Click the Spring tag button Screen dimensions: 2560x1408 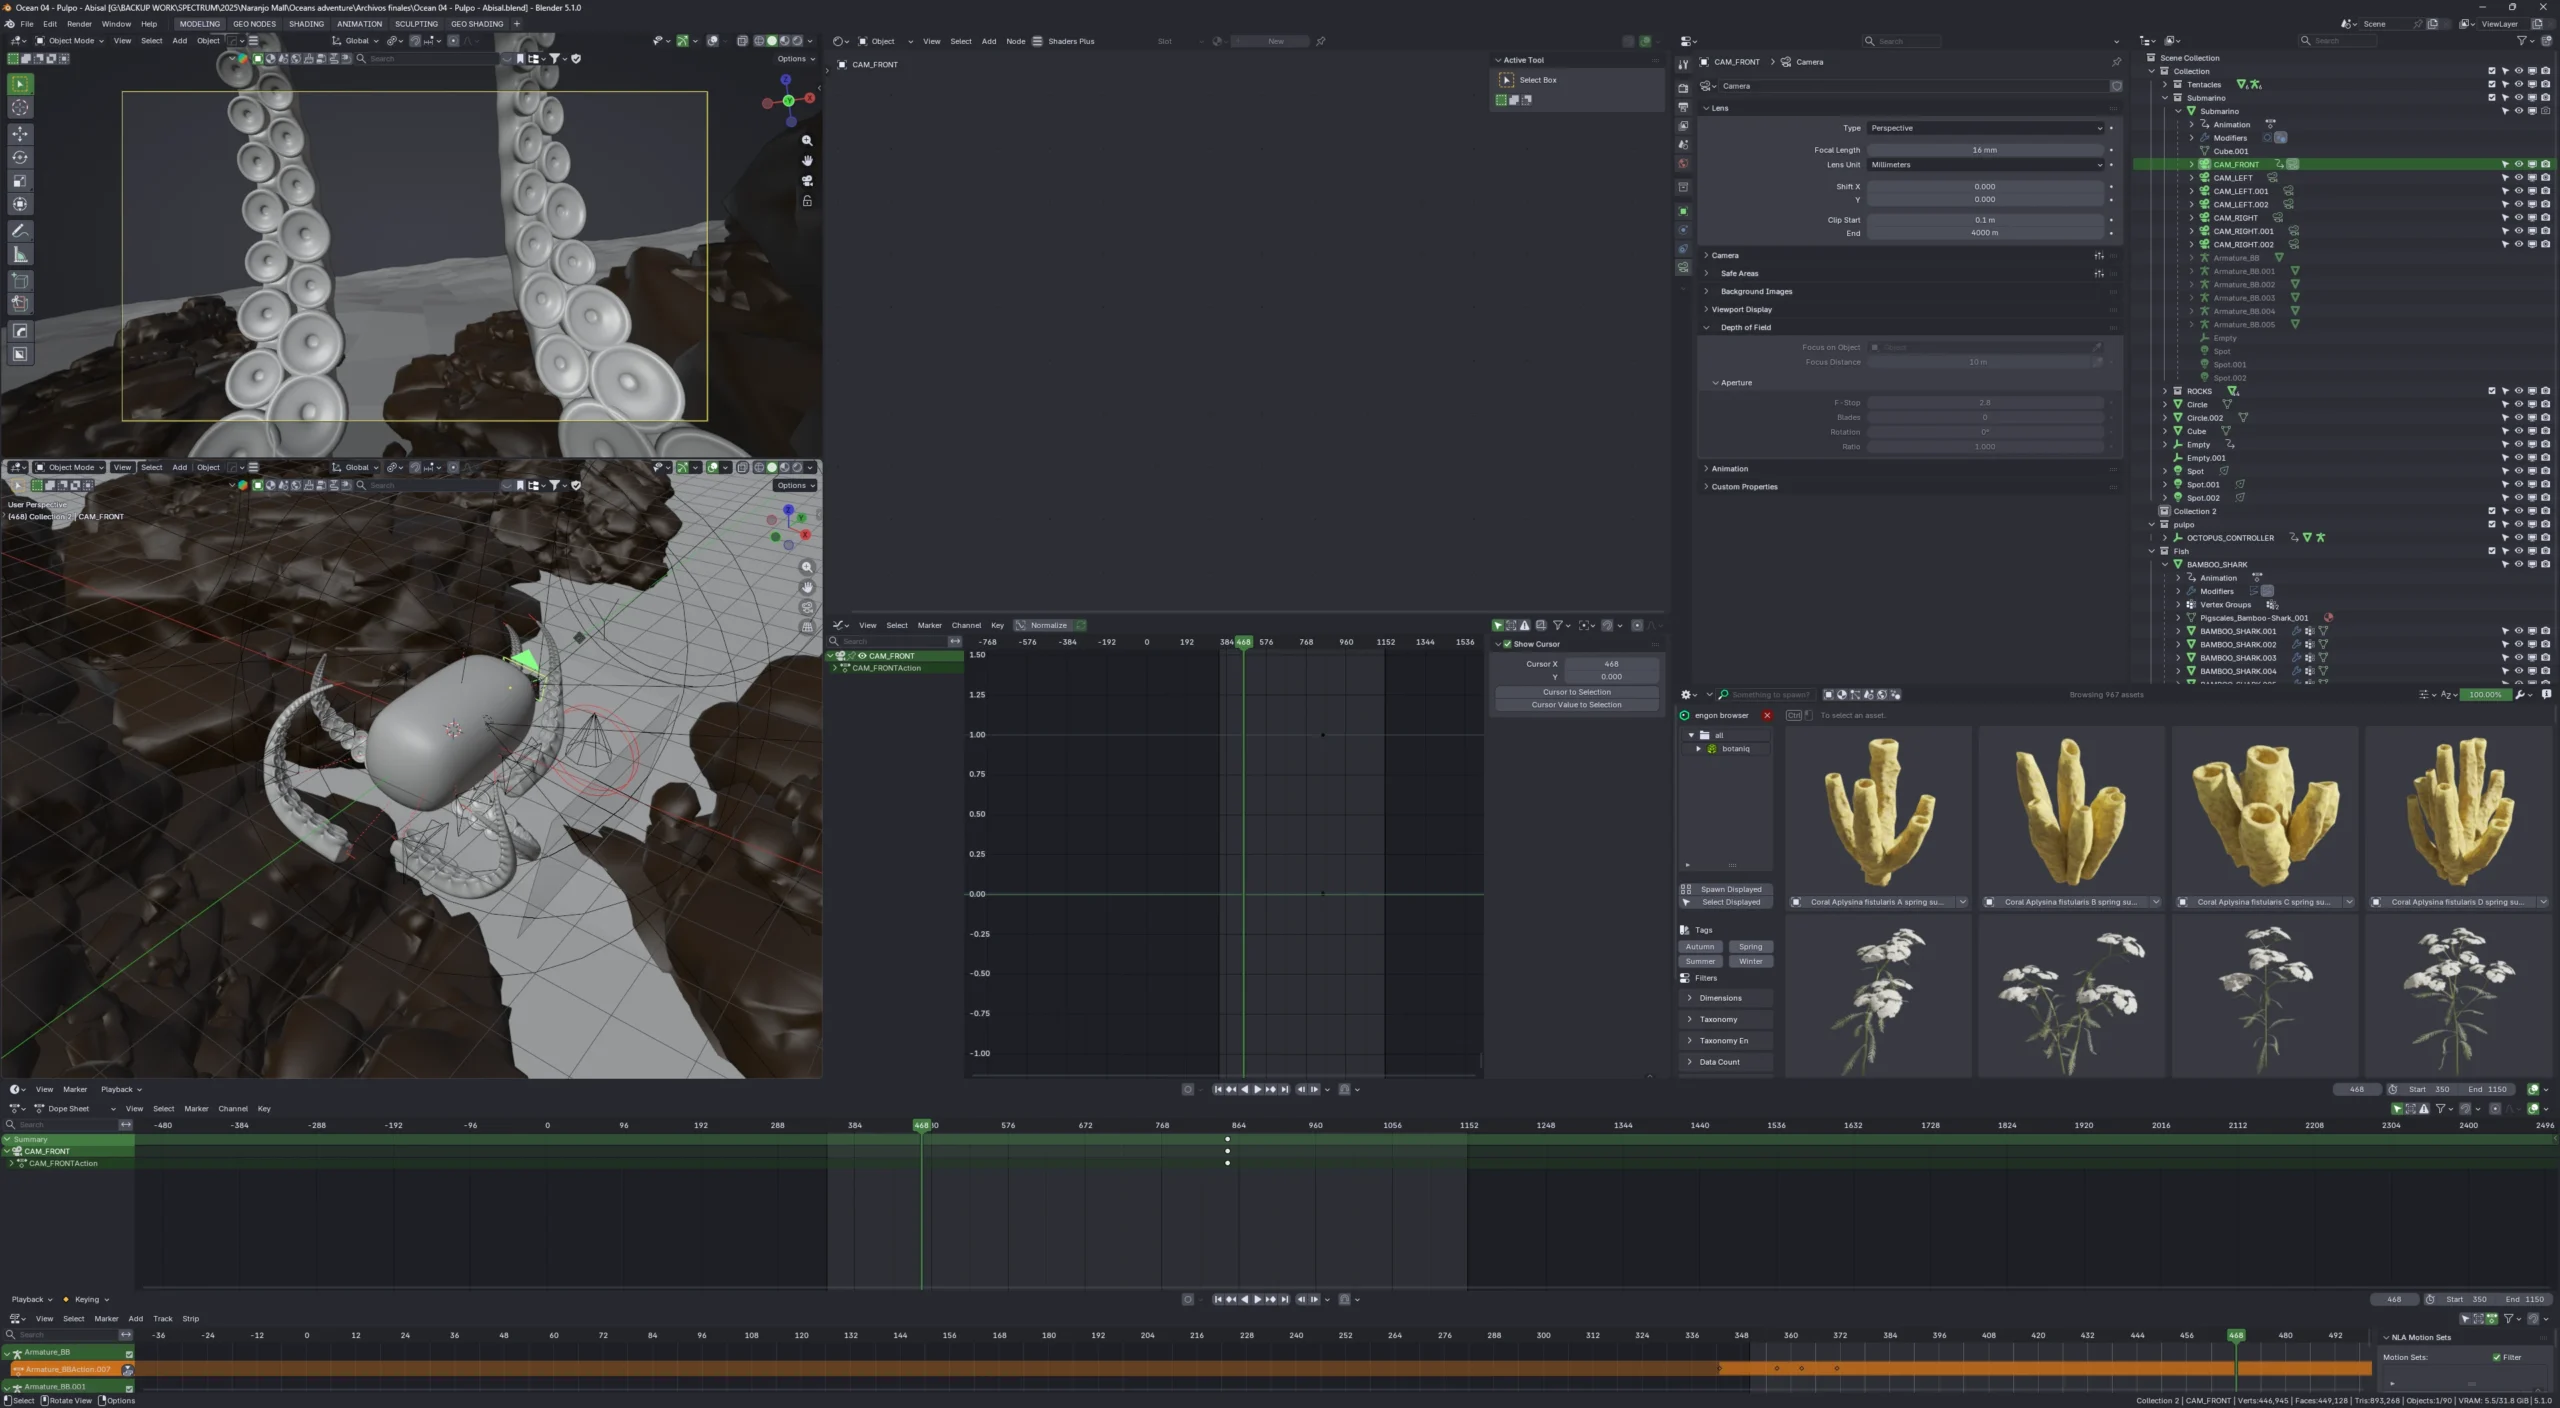[x=1750, y=947]
